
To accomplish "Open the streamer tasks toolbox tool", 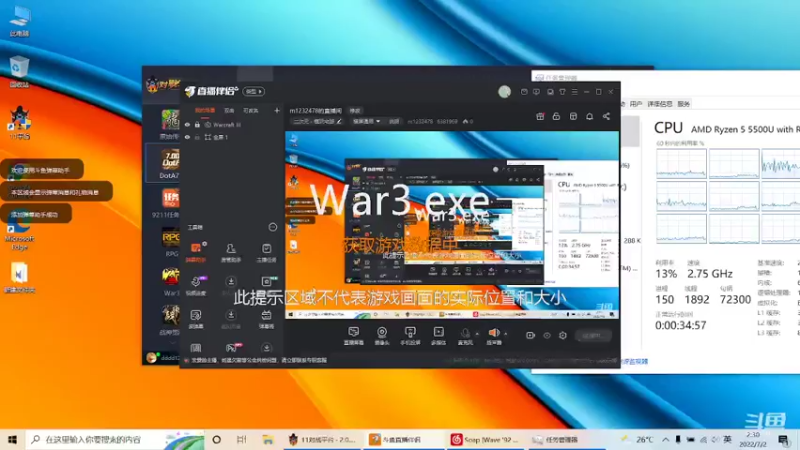I will pyautogui.click(x=266, y=252).
